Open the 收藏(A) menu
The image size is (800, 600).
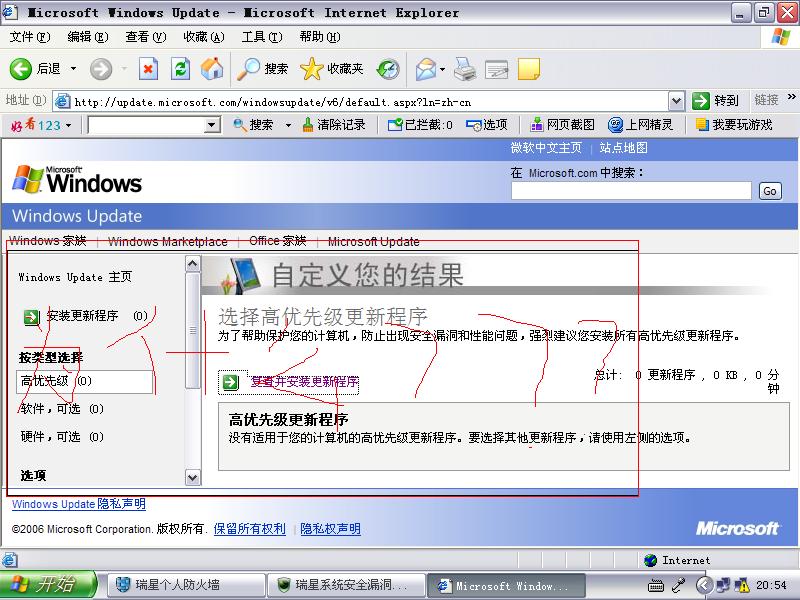(x=204, y=37)
